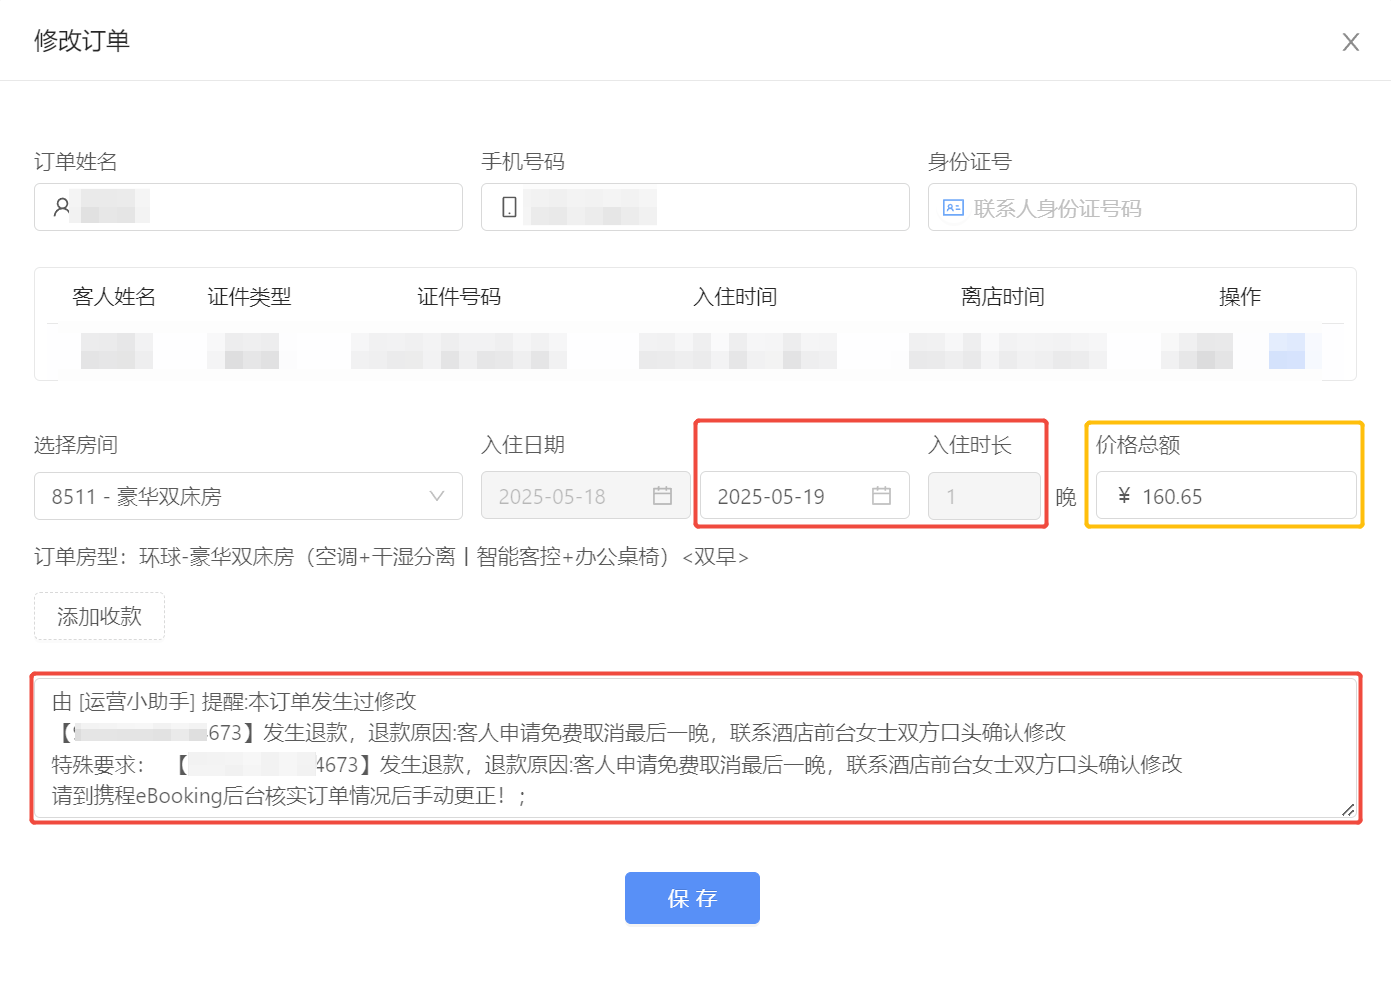This screenshot has height=1005, width=1391.
Task: Click the remarks textarea resize handle
Action: click(1348, 810)
